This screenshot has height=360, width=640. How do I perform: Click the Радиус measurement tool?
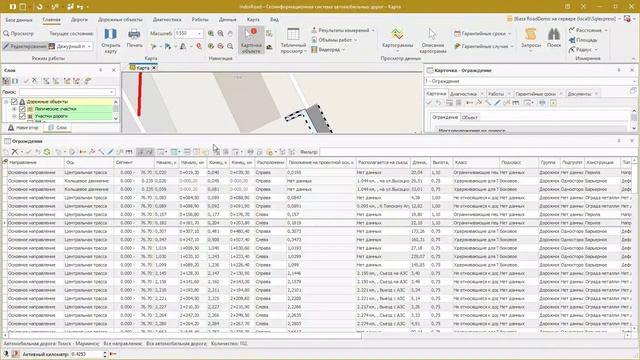(x=584, y=50)
